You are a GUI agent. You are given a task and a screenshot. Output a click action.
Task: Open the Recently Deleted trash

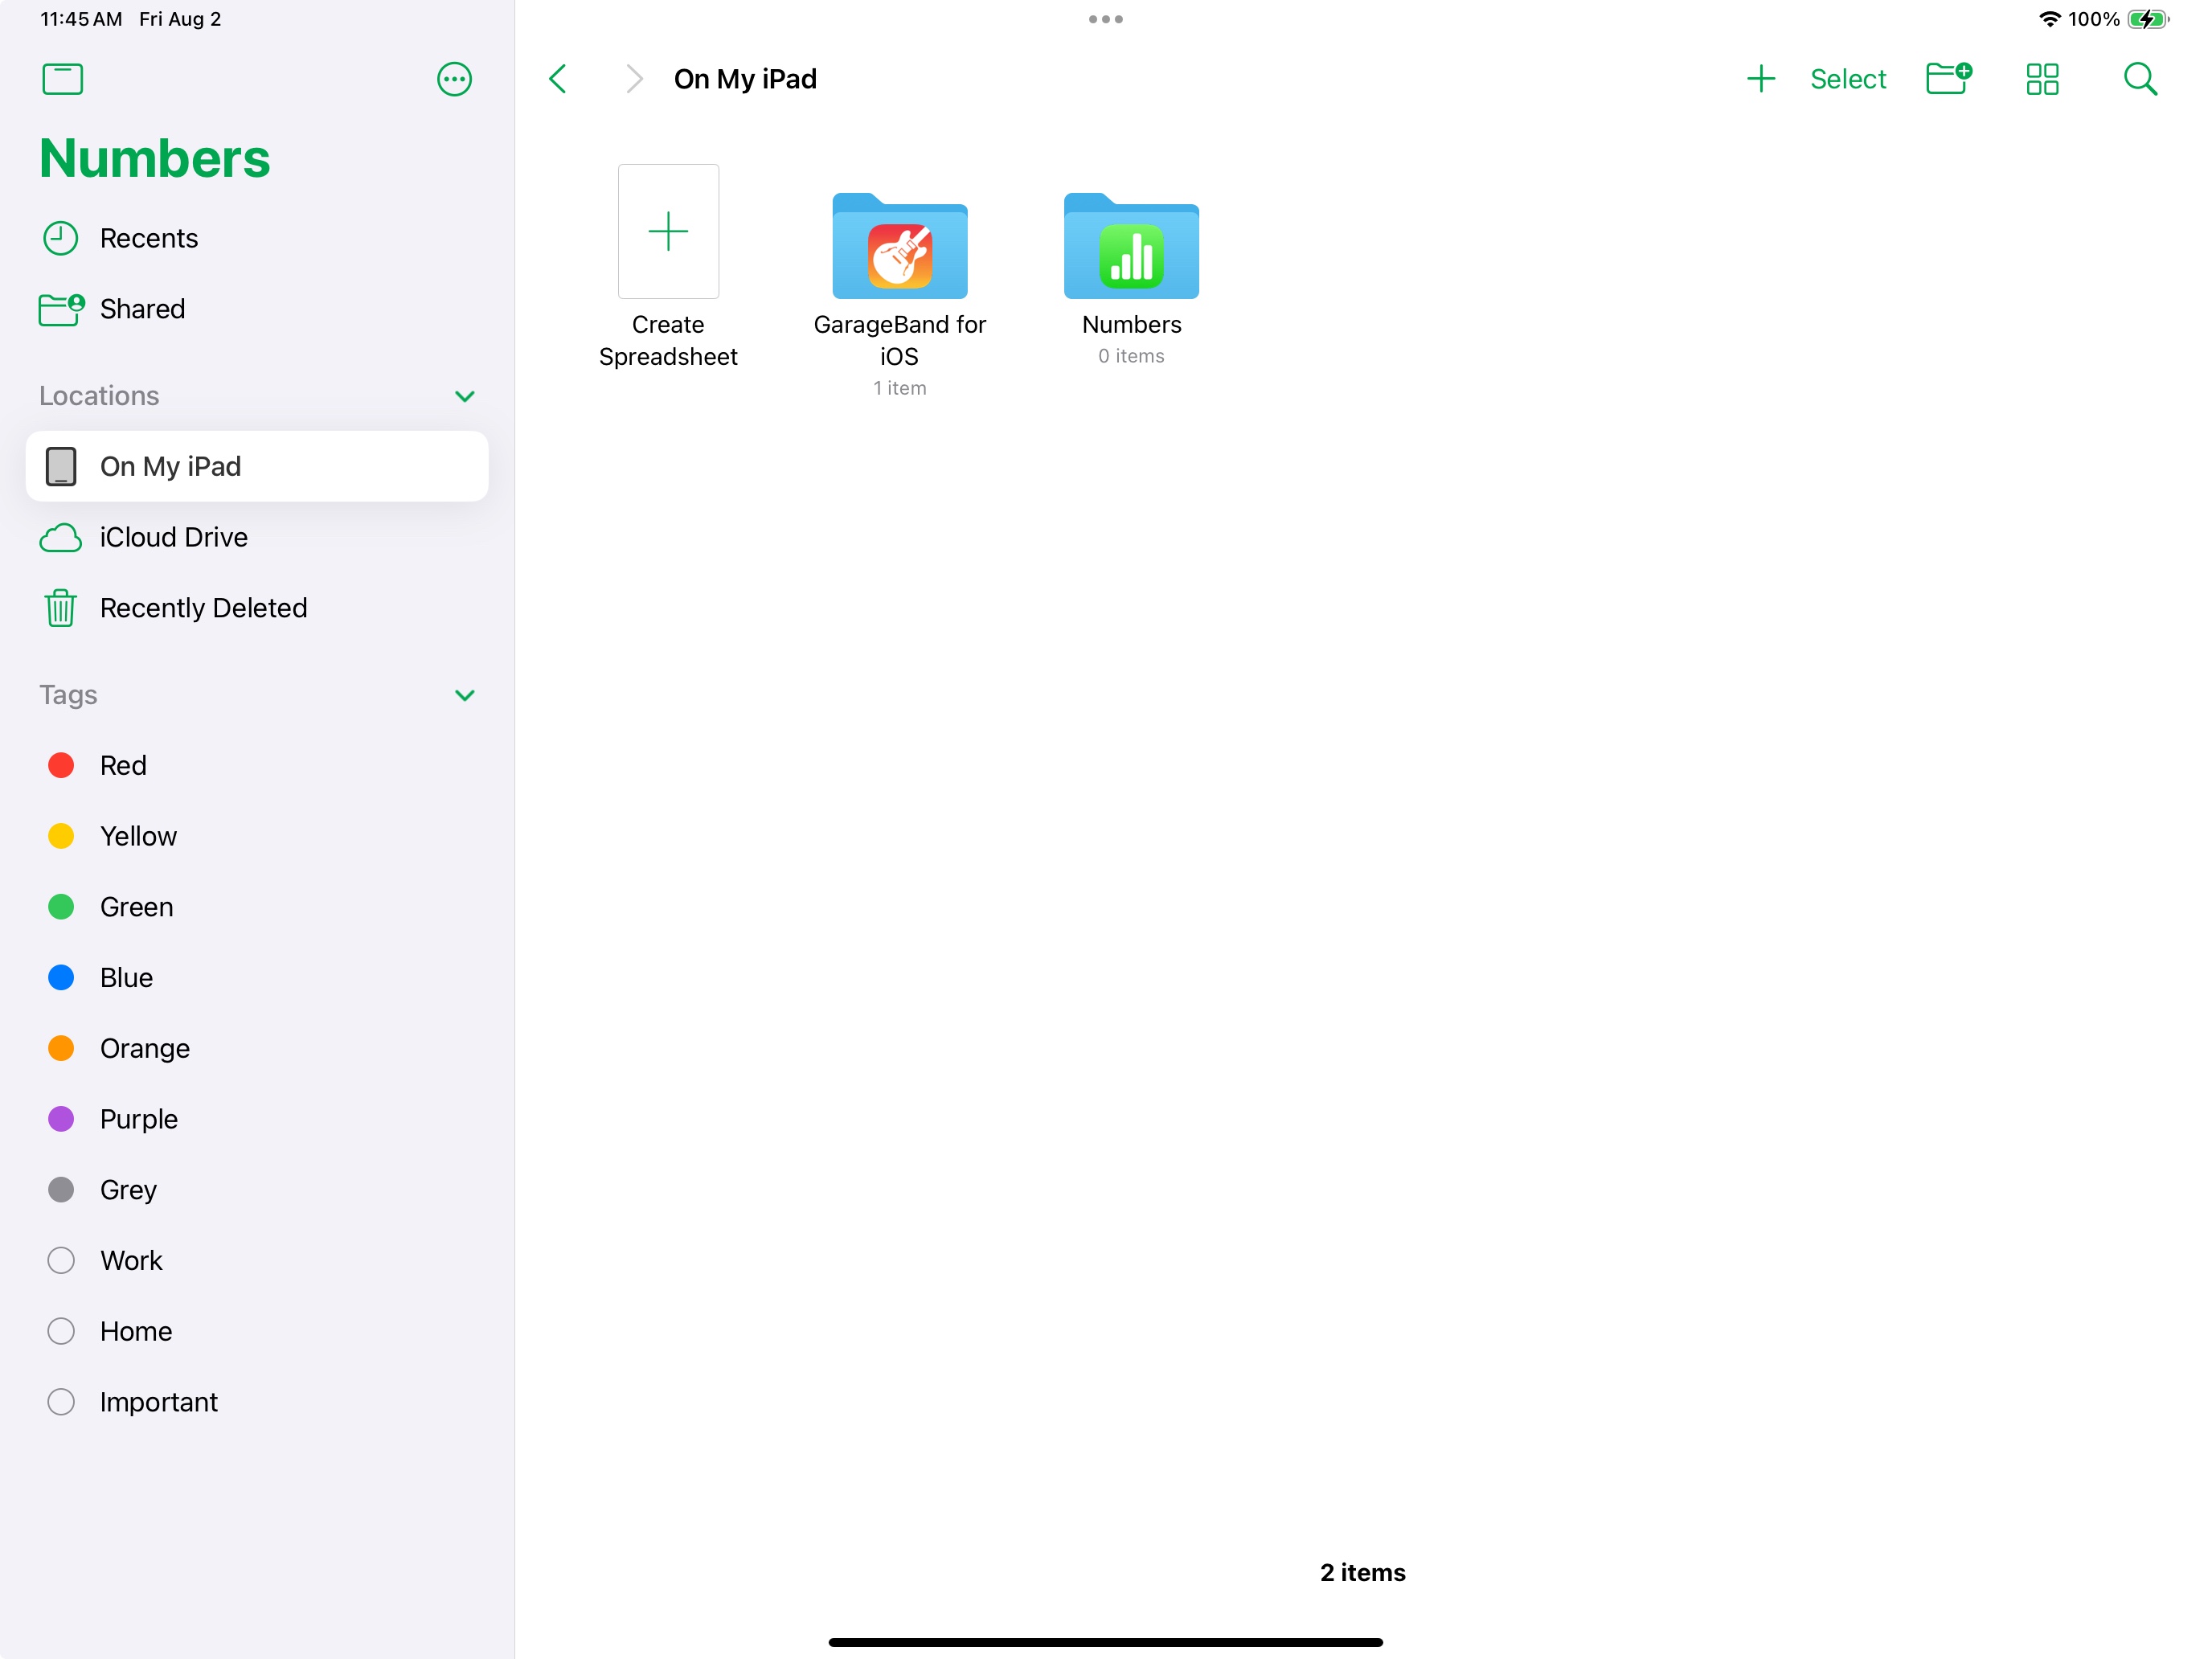203,608
